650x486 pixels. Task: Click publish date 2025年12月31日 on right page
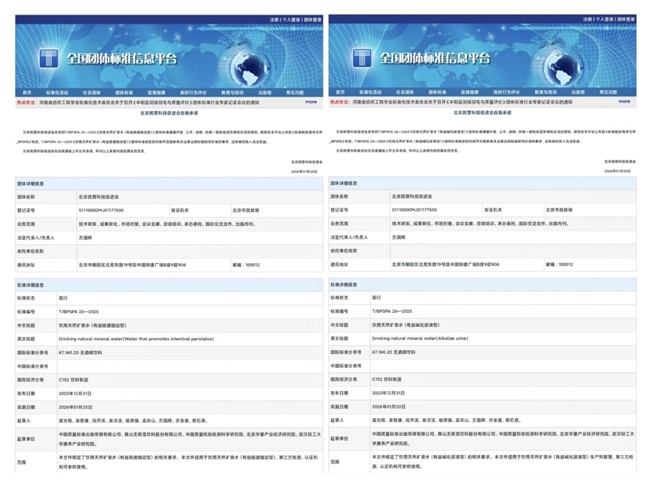[388, 394]
